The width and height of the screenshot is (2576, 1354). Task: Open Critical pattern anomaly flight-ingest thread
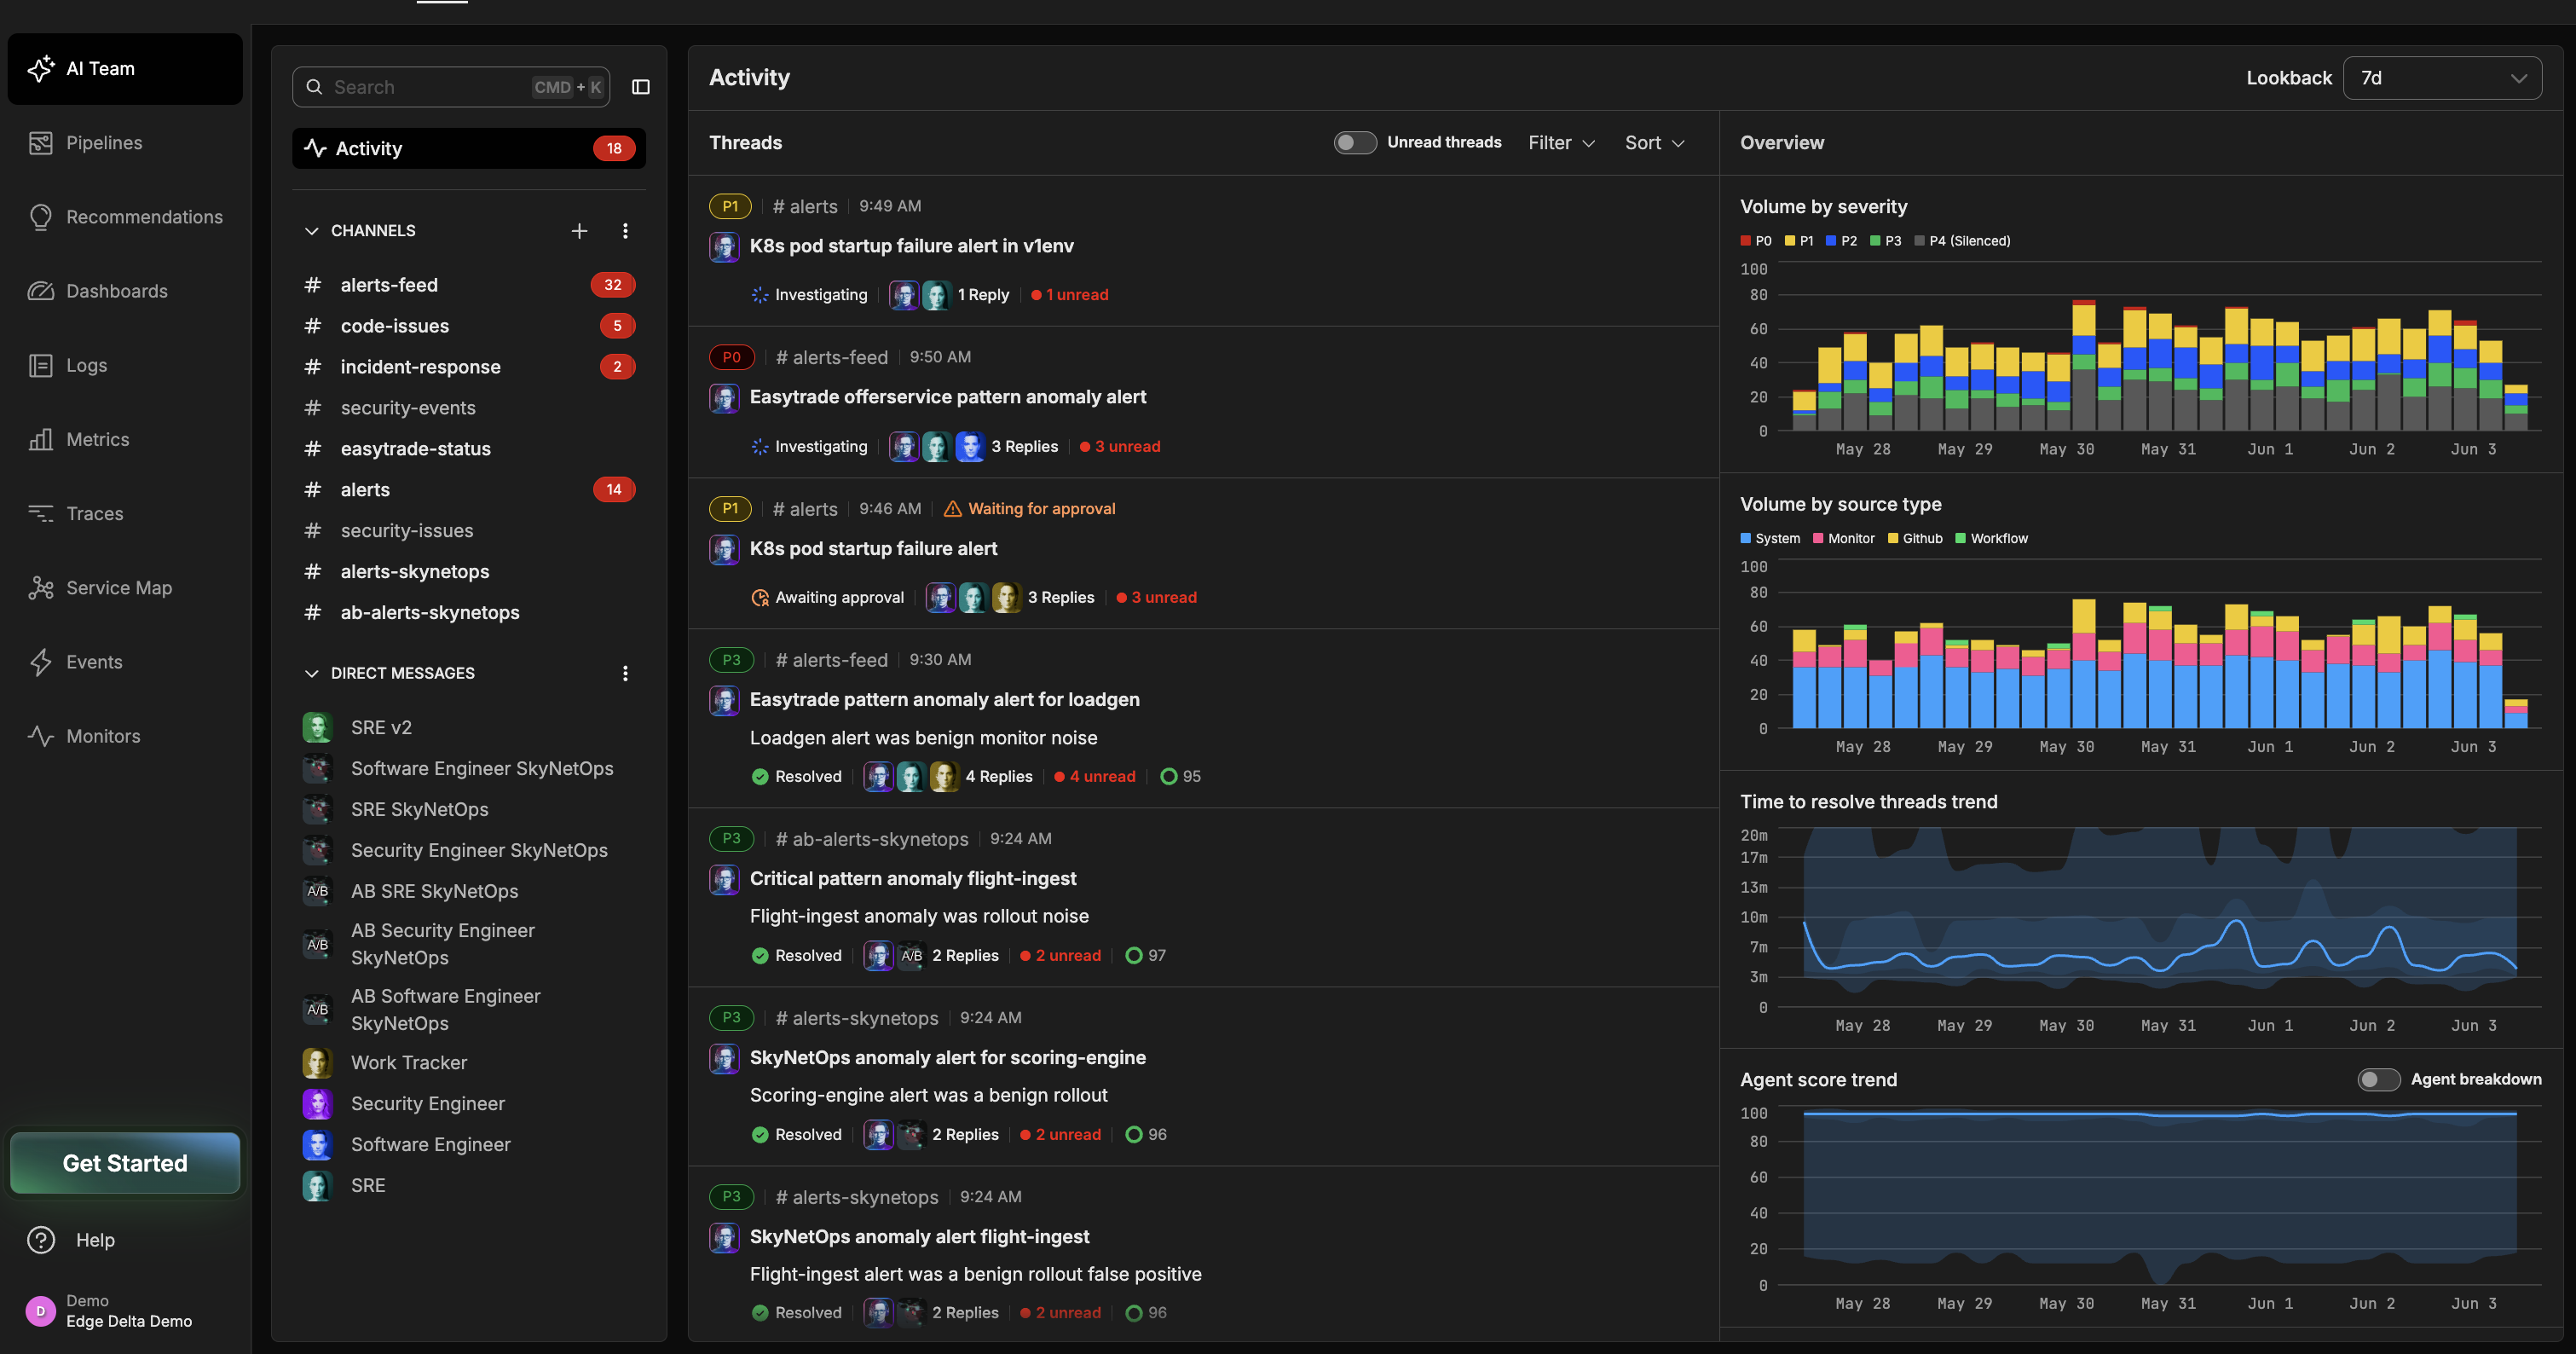pos(912,878)
